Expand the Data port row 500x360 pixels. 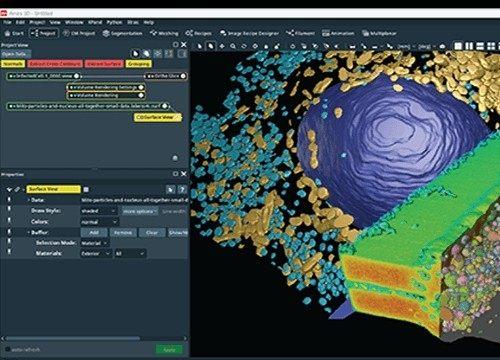29,200
